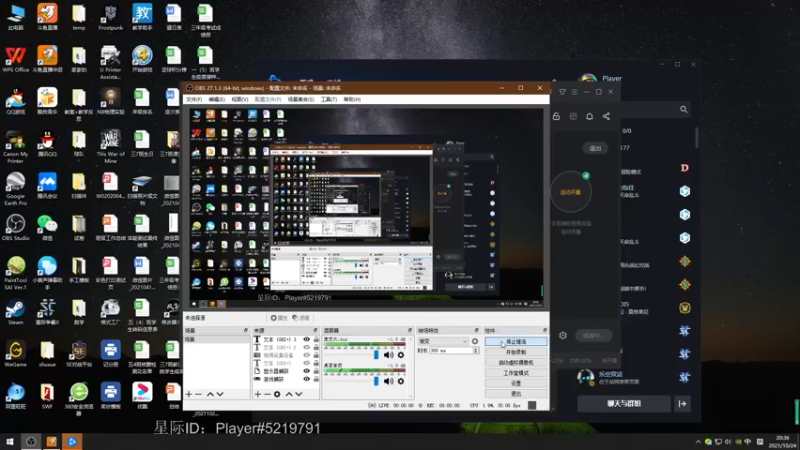The image size is (800, 450).
Task: Adjust the Desktop Audio volume slider handle
Action: coord(376,381)
